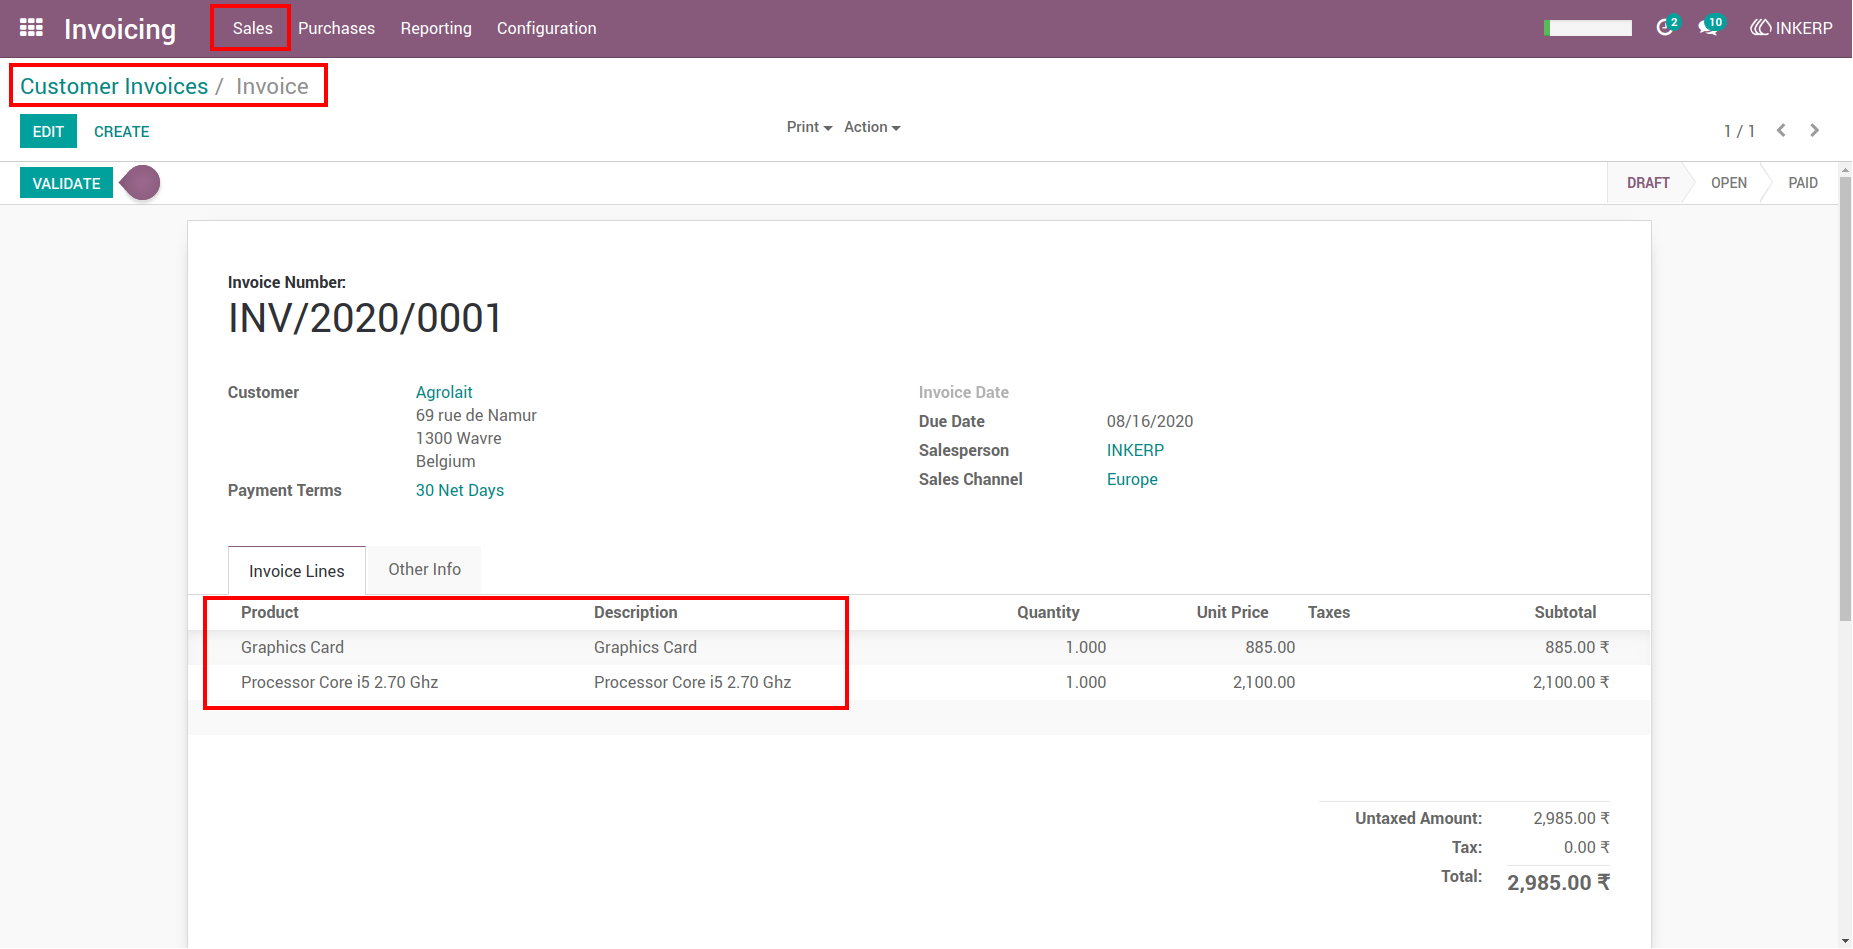Viewport: 1853px width, 949px height.
Task: Sort by the Quantity column header
Action: [1048, 612]
